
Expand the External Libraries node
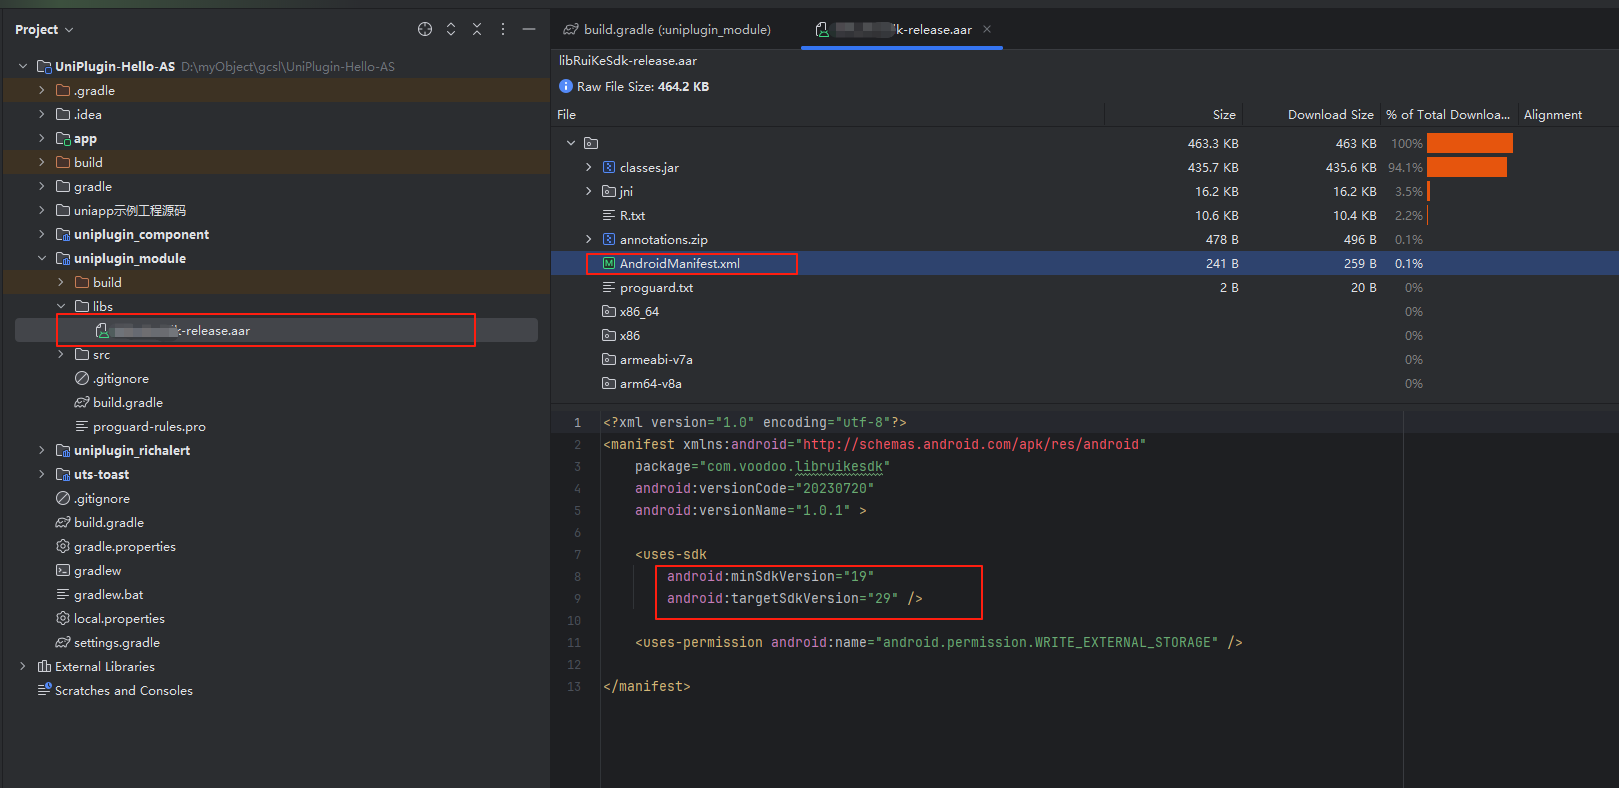(23, 666)
